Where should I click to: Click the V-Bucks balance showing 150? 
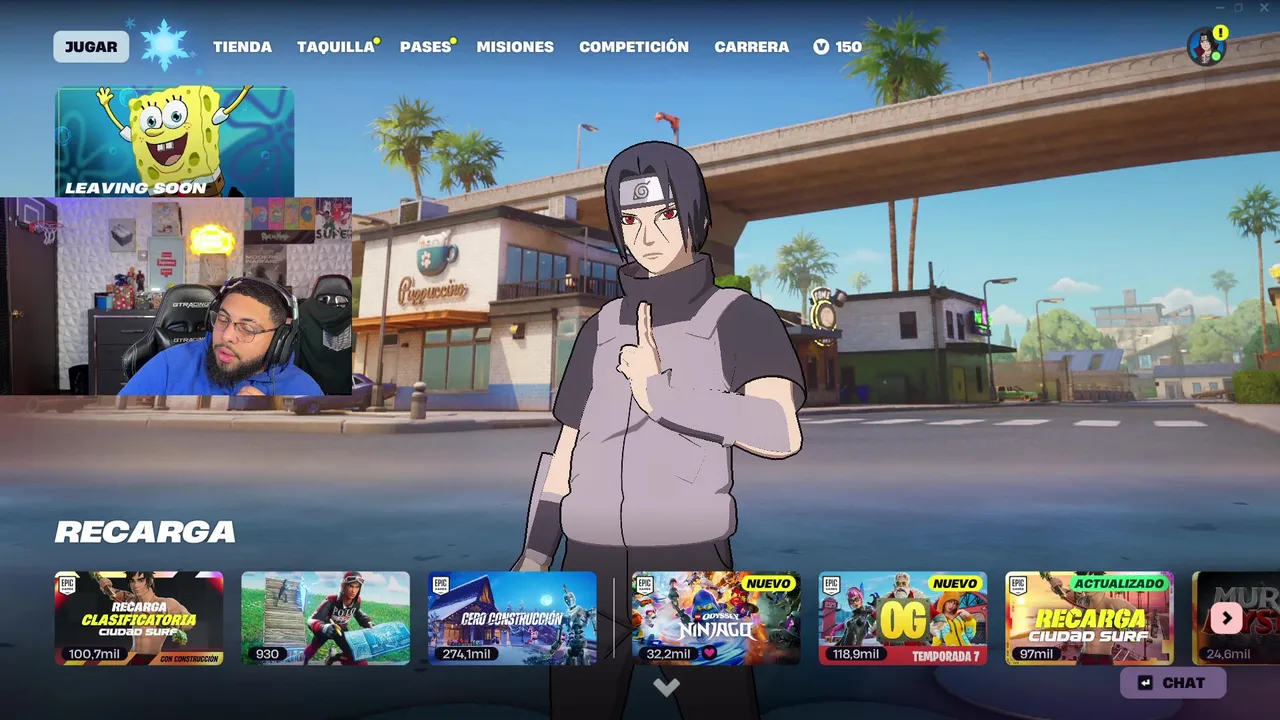pos(837,47)
